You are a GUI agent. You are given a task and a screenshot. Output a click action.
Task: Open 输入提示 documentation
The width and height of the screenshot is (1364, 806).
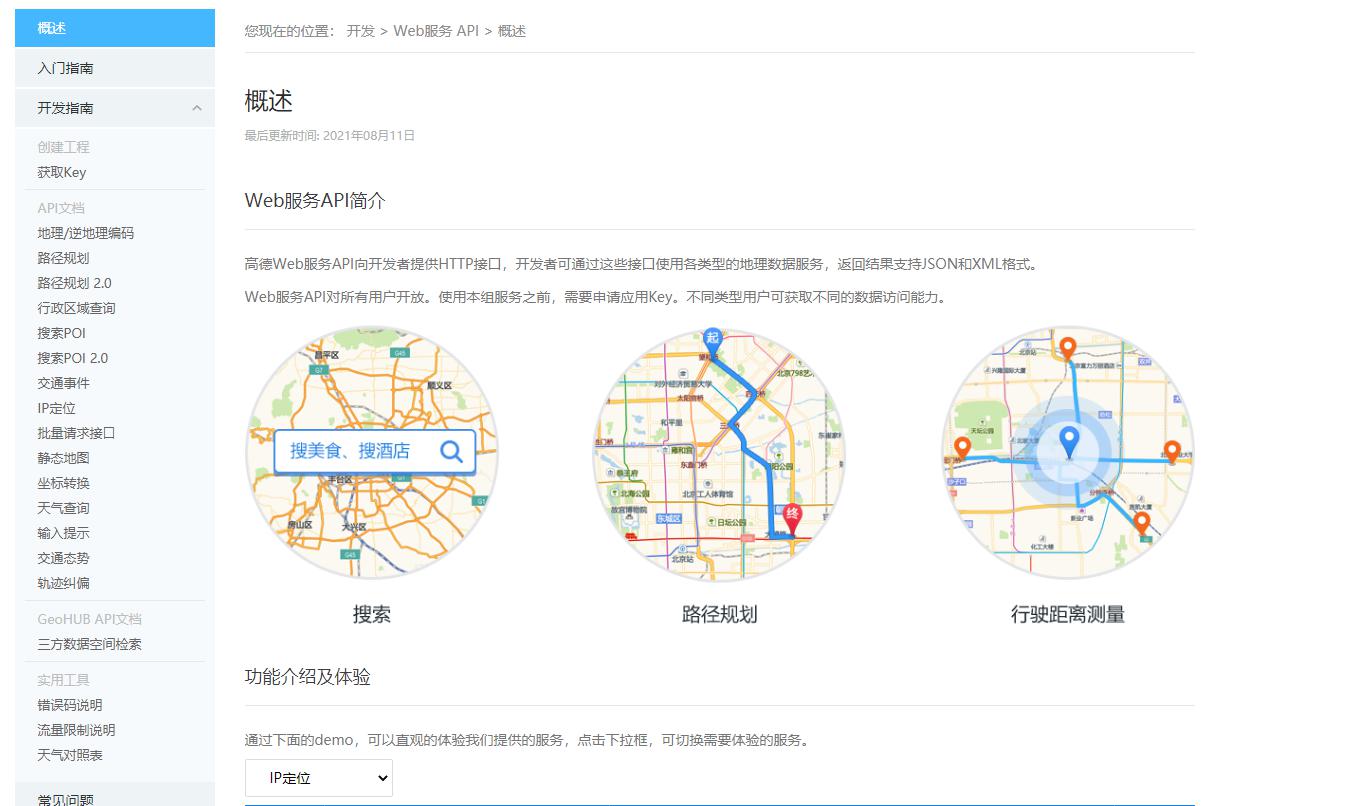click(x=63, y=533)
